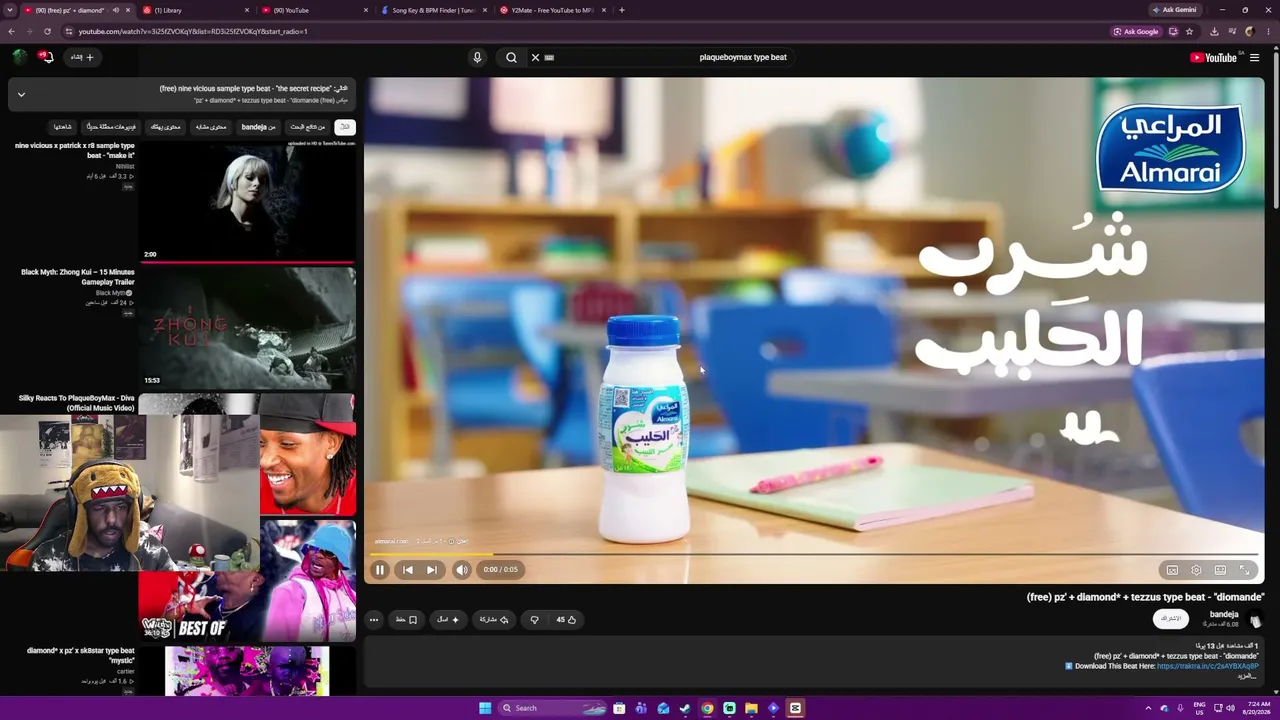Open the YouTube hamburger guide menu
Screen dimensions: 1280x720
pyautogui.click(x=1254, y=58)
